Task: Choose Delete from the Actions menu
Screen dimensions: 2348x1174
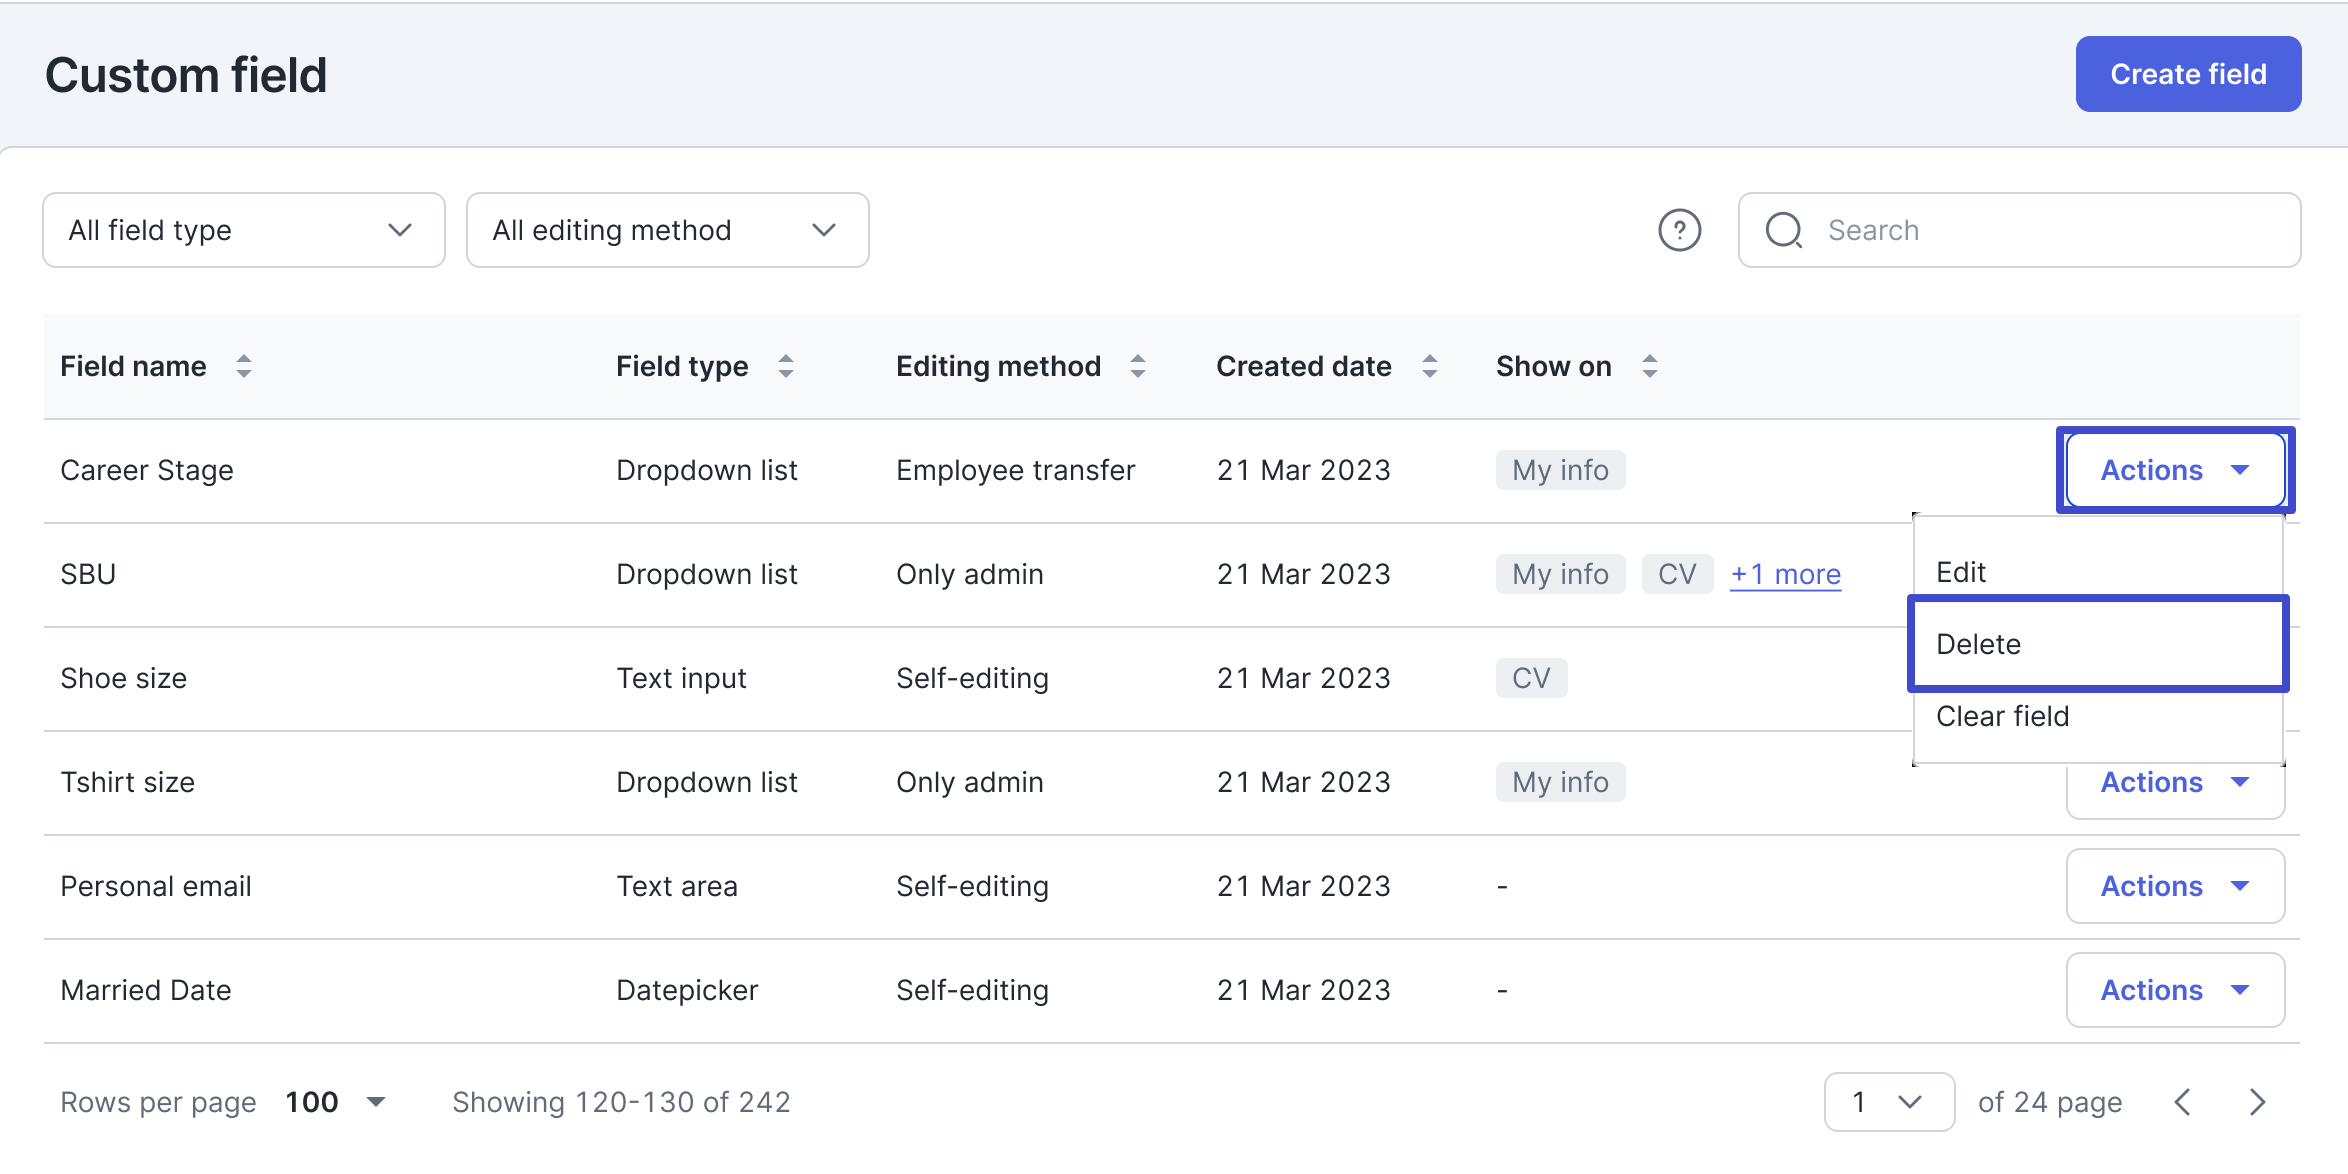Action: coord(2097,644)
